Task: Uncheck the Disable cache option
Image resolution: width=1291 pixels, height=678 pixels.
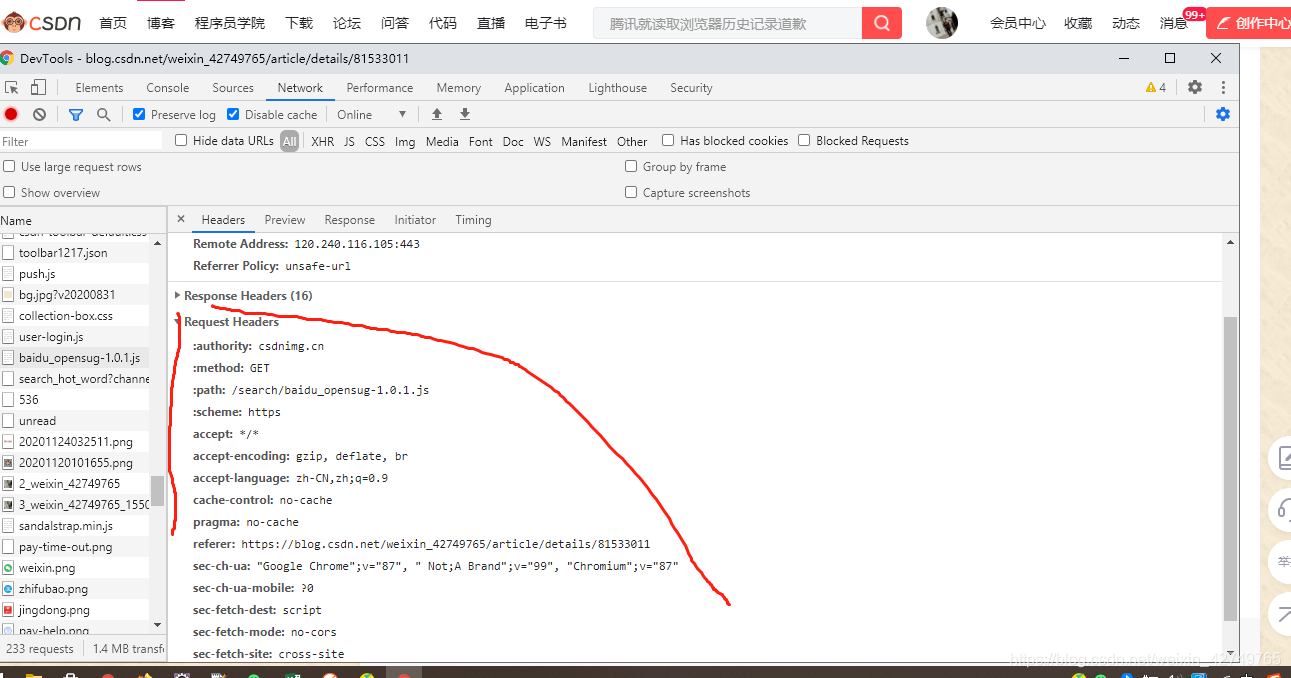Action: [x=232, y=114]
